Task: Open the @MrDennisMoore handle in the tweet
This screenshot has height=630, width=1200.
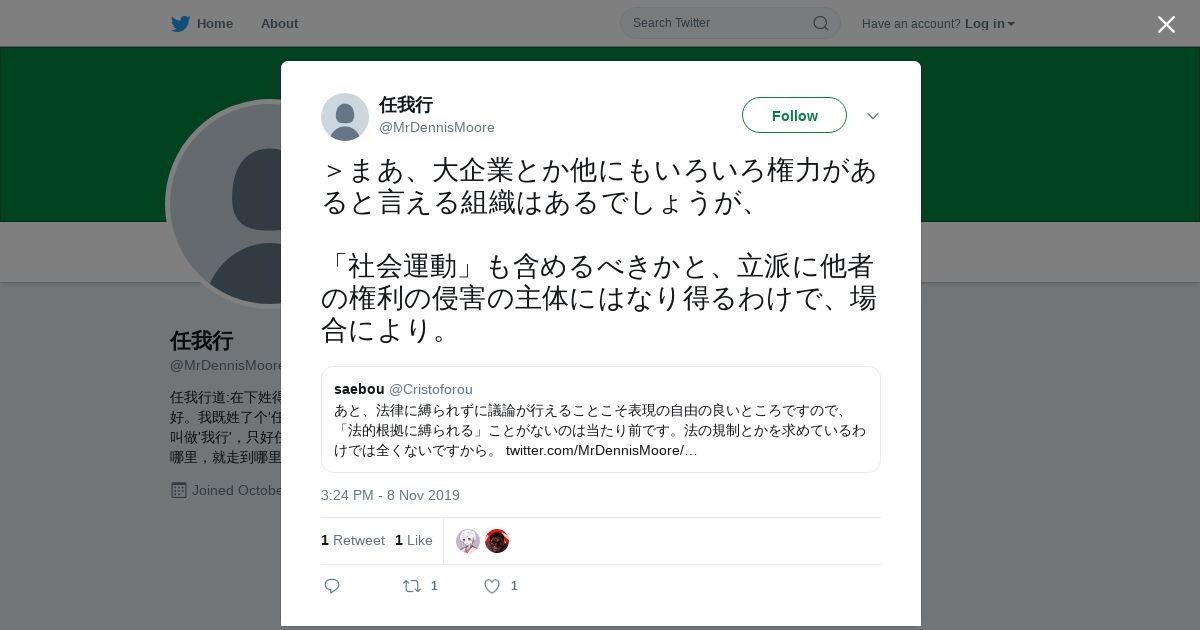Action: pos(437,127)
